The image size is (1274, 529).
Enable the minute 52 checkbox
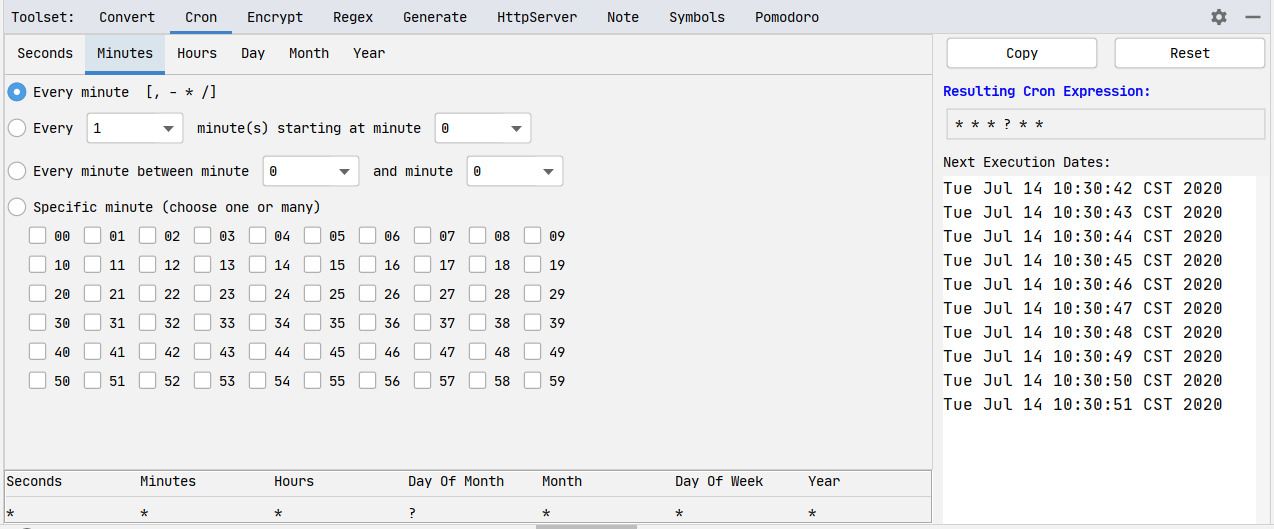point(148,380)
